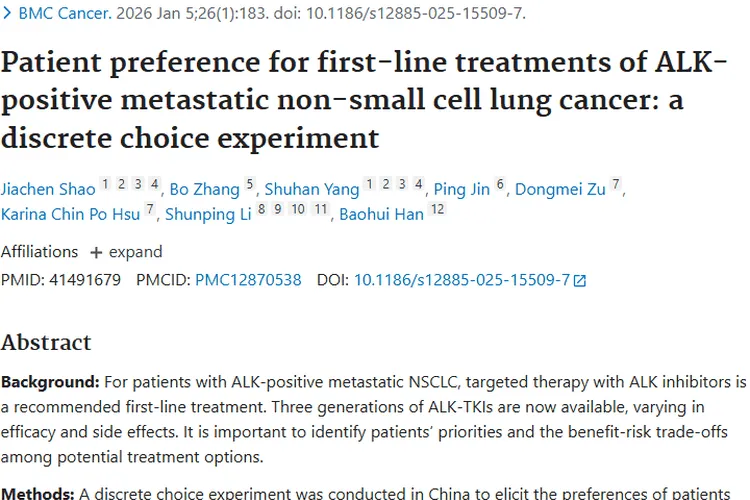
Task: Click affiliation superscript 6 after Ping Jin
Action: tap(501, 185)
